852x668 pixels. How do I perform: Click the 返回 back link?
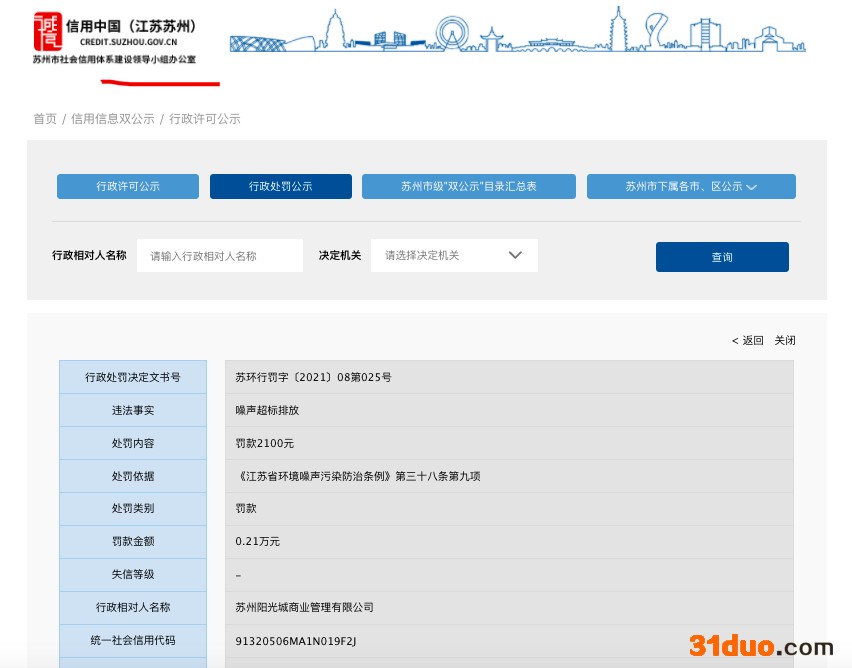748,341
